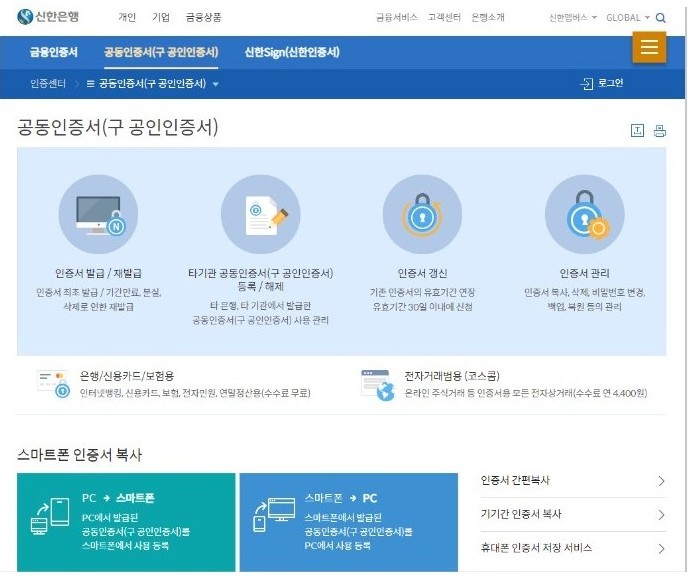Click the 인터넷뱅킹, 신용카드, 보험 description text
The height and width of the screenshot is (577, 688).
coord(195,393)
